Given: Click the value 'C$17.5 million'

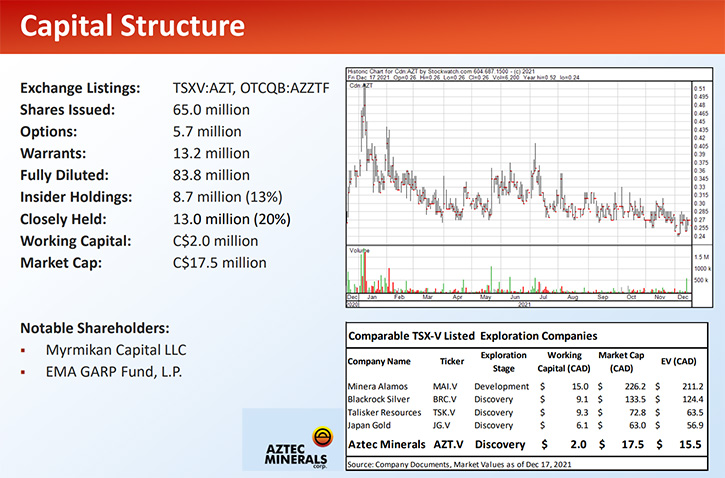Looking at the screenshot, I should tap(220, 263).
